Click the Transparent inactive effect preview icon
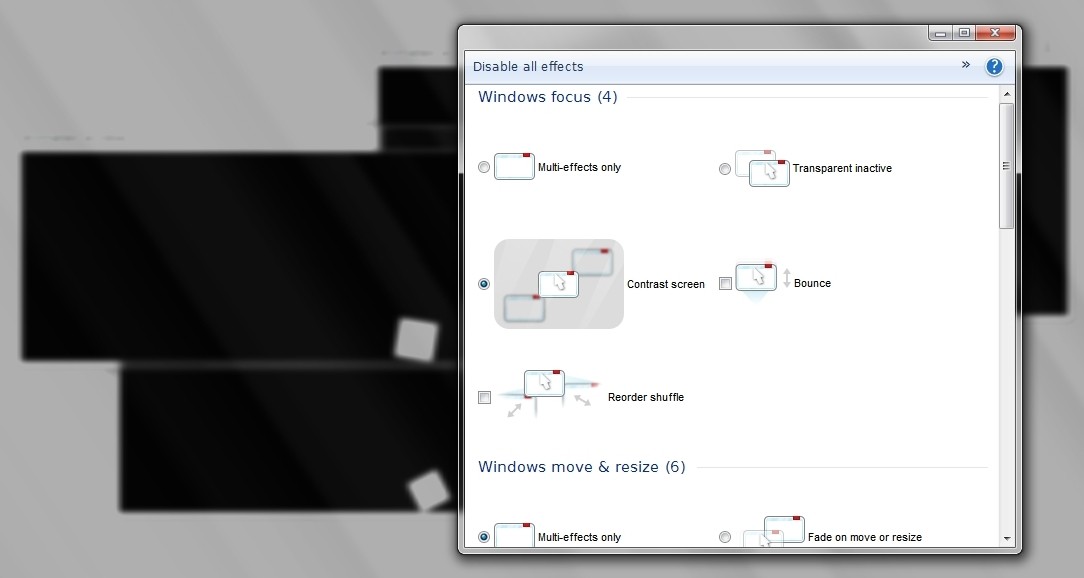Image resolution: width=1084 pixels, height=578 pixels. (763, 168)
